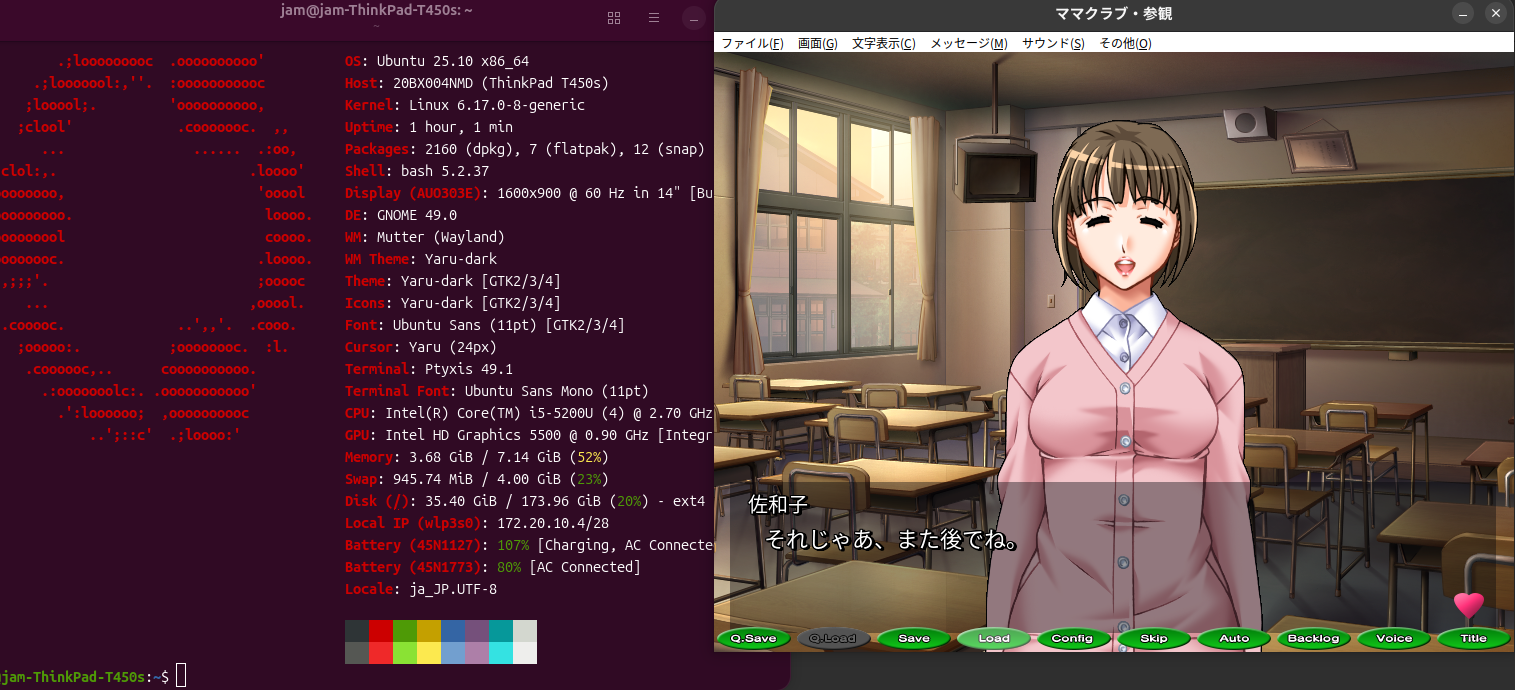1515x690 pixels.
Task: Toggle the Auto play button
Action: point(1234,638)
